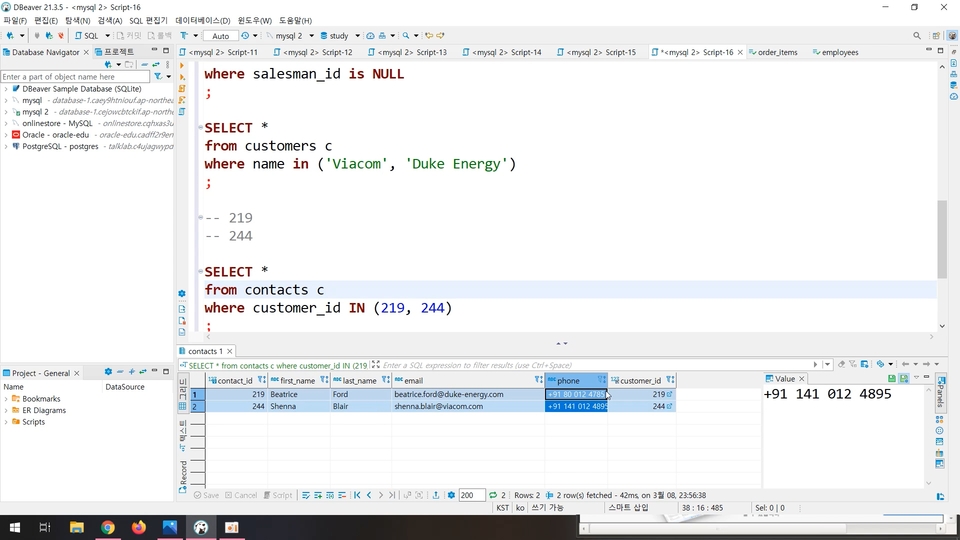The height and width of the screenshot is (540, 960).
Task: Toggle sort on contact_id column header
Action: tap(261, 380)
